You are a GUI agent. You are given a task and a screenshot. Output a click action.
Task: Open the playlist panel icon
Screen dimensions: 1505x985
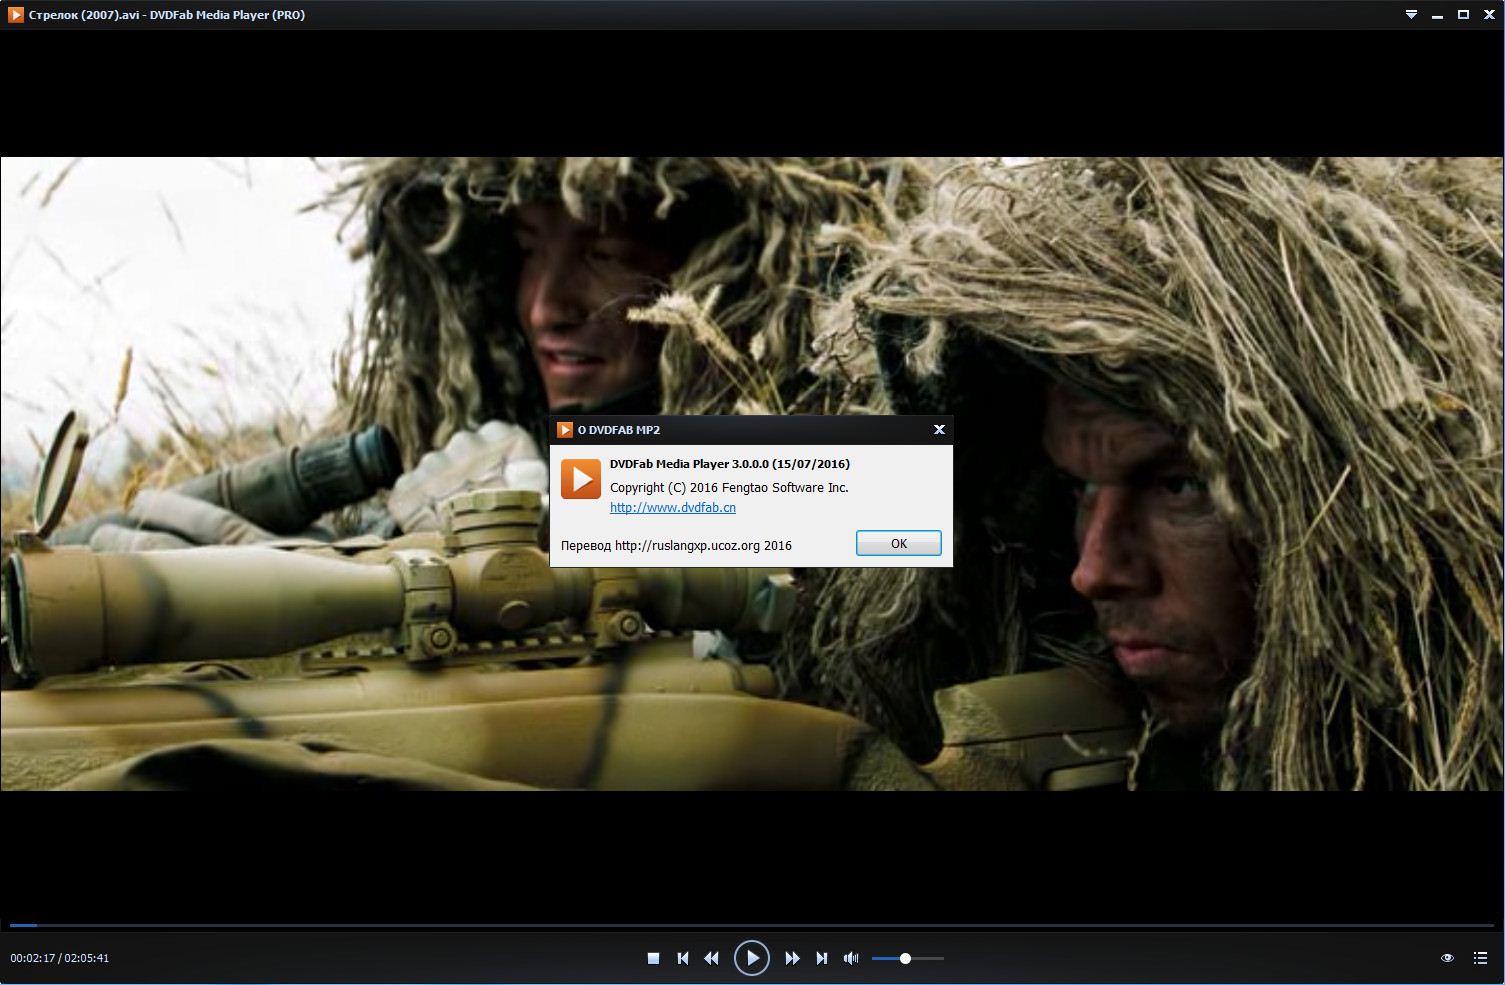[1480, 958]
